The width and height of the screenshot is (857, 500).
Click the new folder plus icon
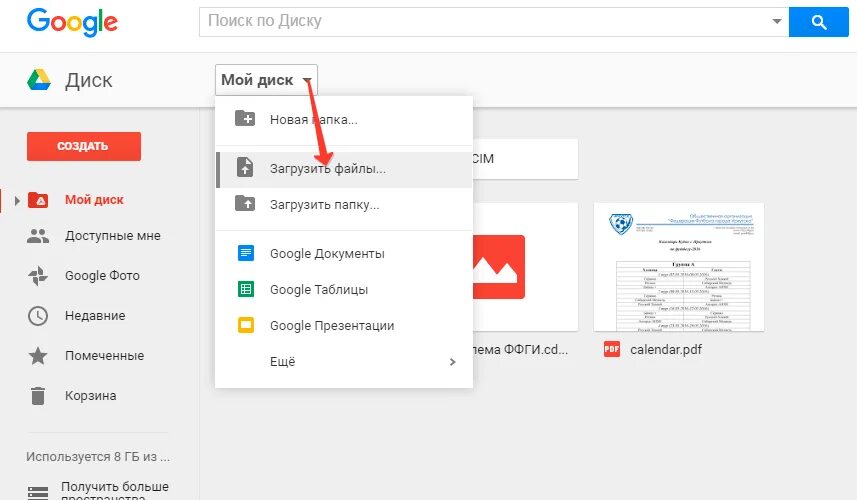click(245, 119)
